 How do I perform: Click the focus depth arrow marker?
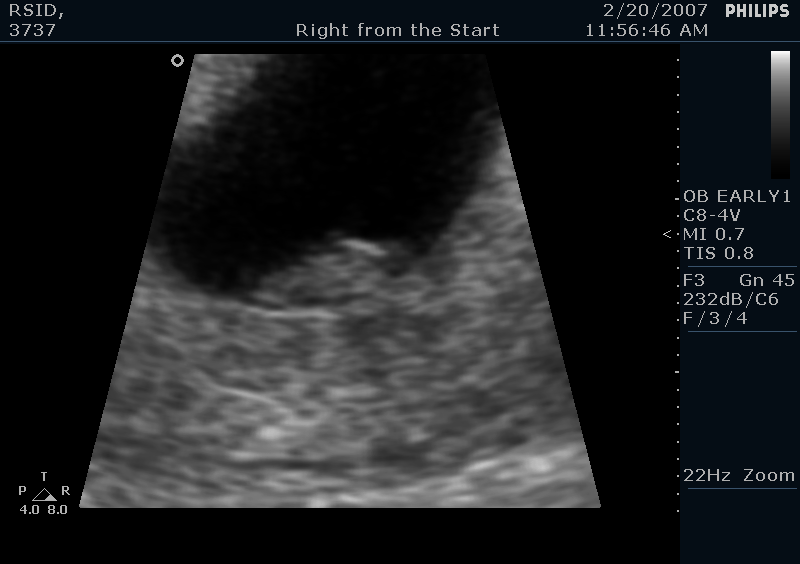pyautogui.click(x=667, y=234)
